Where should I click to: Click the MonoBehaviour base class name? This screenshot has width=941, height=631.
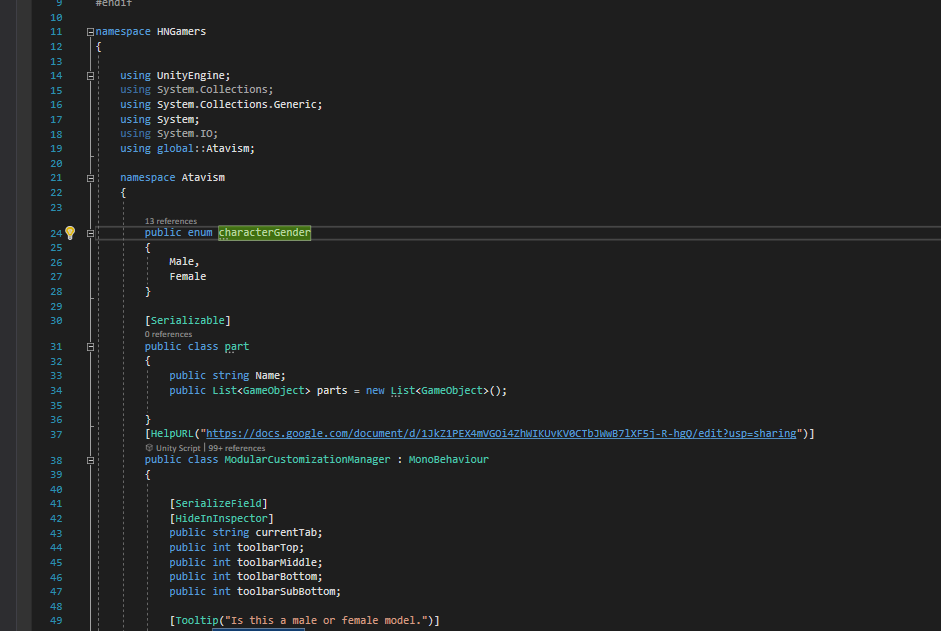tap(448, 460)
